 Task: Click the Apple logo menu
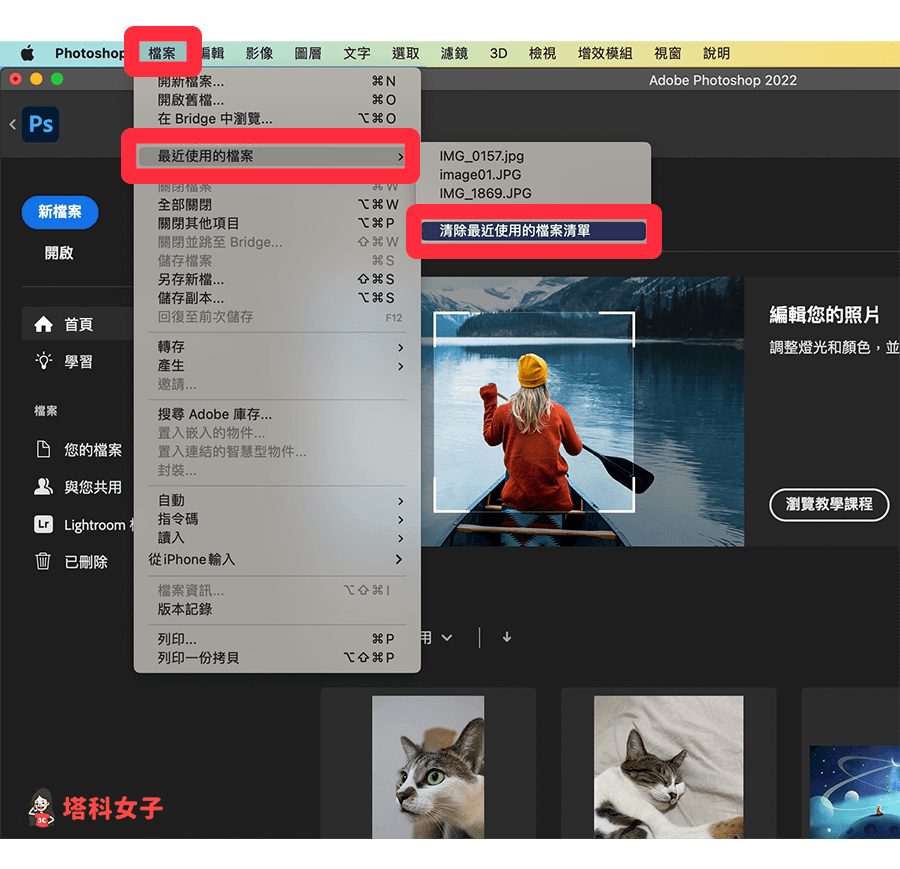tap(27, 53)
